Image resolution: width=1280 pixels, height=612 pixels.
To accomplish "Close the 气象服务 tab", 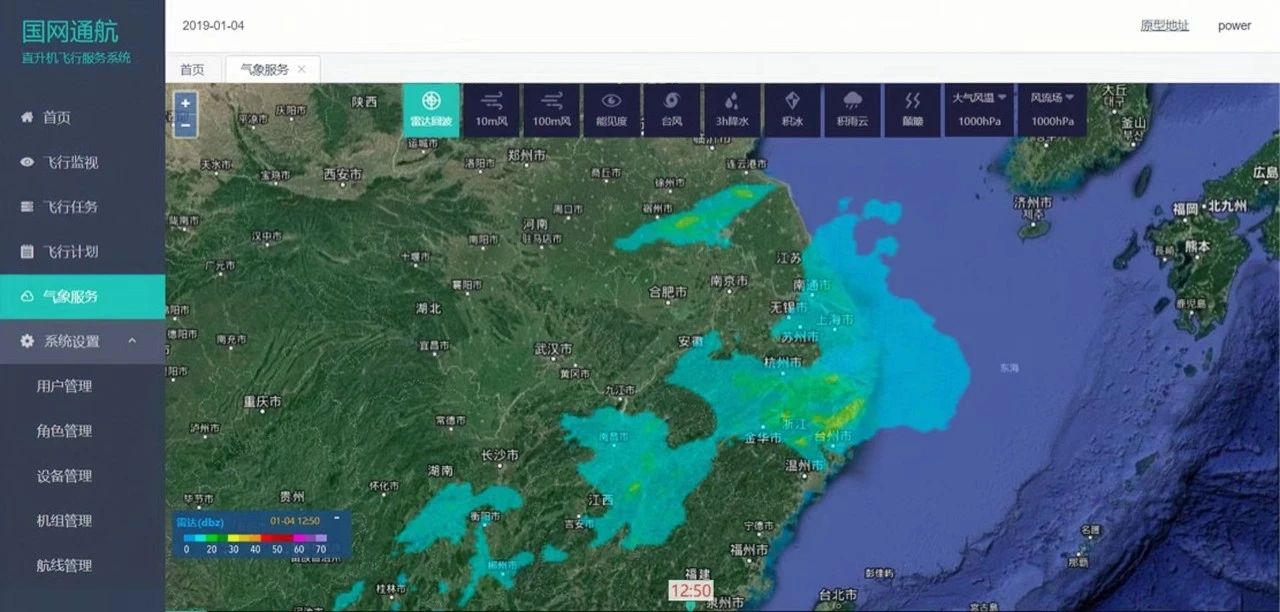I will click(x=302, y=69).
